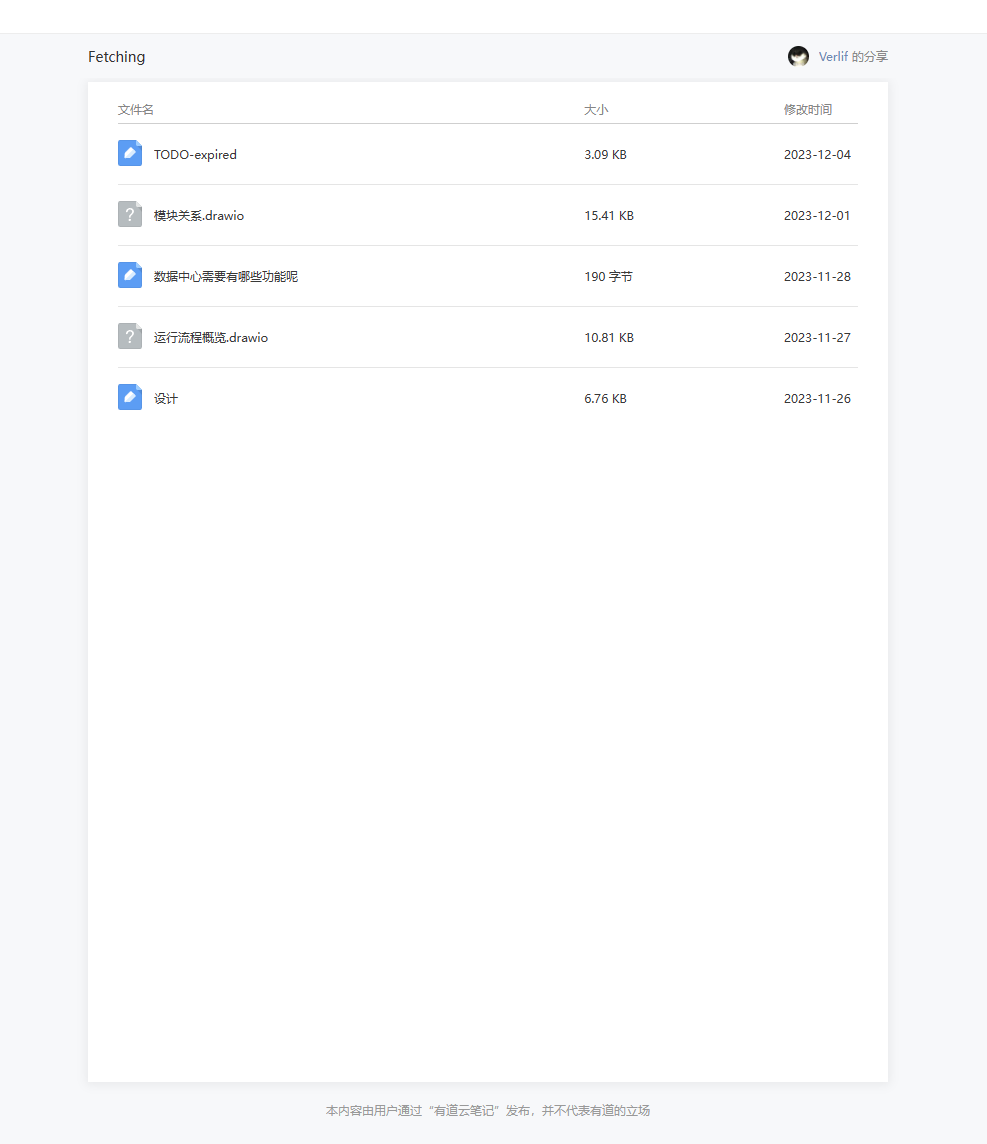Click the 大小 column header
Screen dimensions: 987x1144
(596, 110)
